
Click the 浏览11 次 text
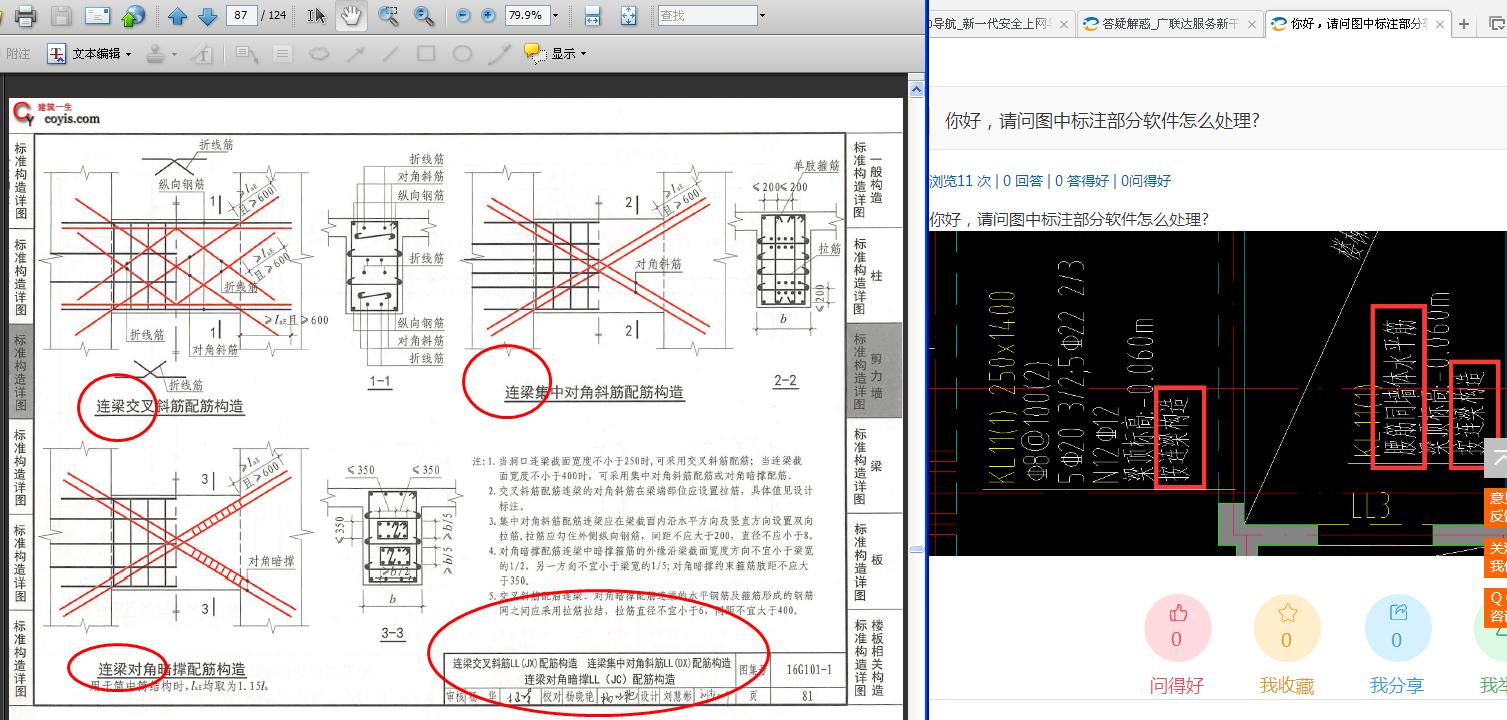[960, 181]
